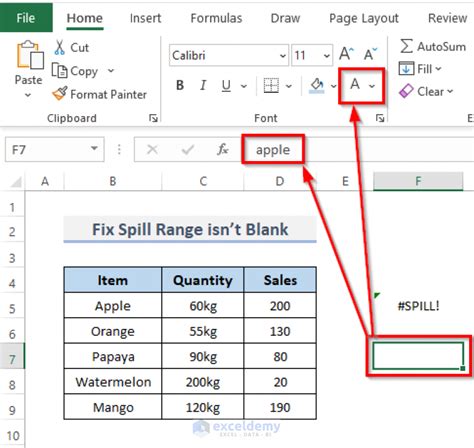Open the Name Box F7 dropdown arrow
The width and height of the screenshot is (474, 448).
[94, 148]
